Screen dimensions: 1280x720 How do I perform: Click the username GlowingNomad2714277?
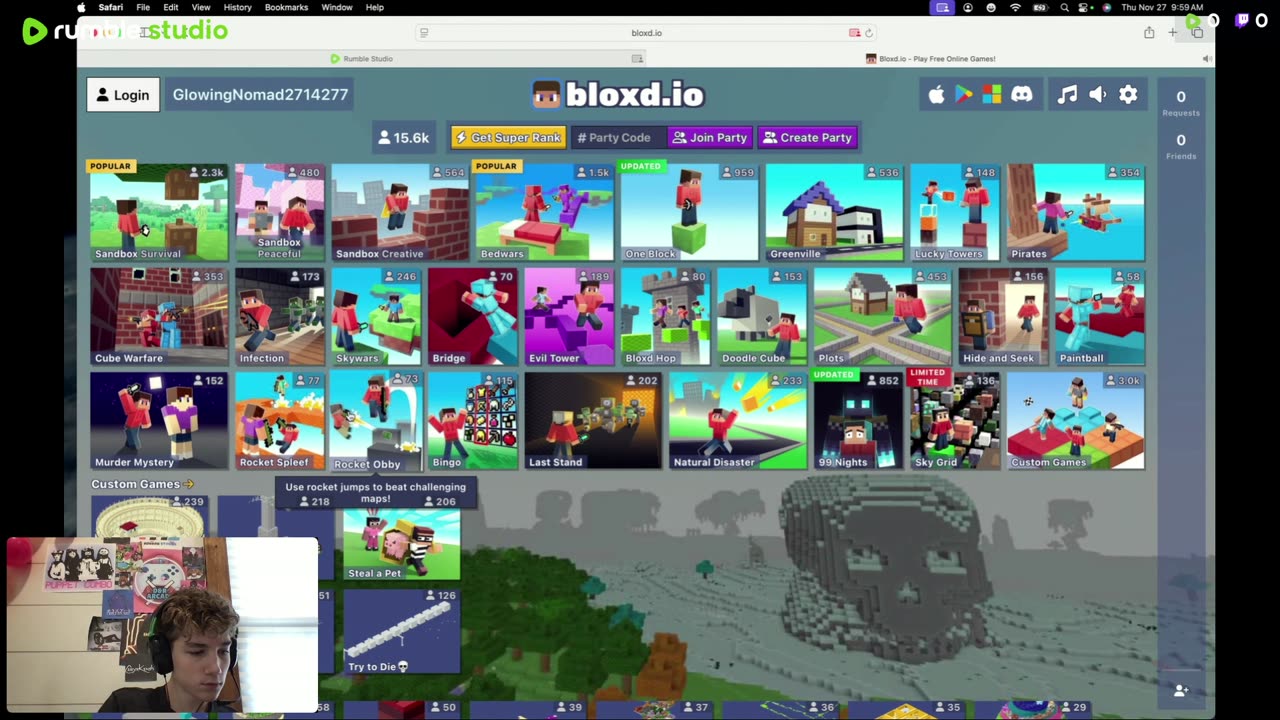[260, 95]
